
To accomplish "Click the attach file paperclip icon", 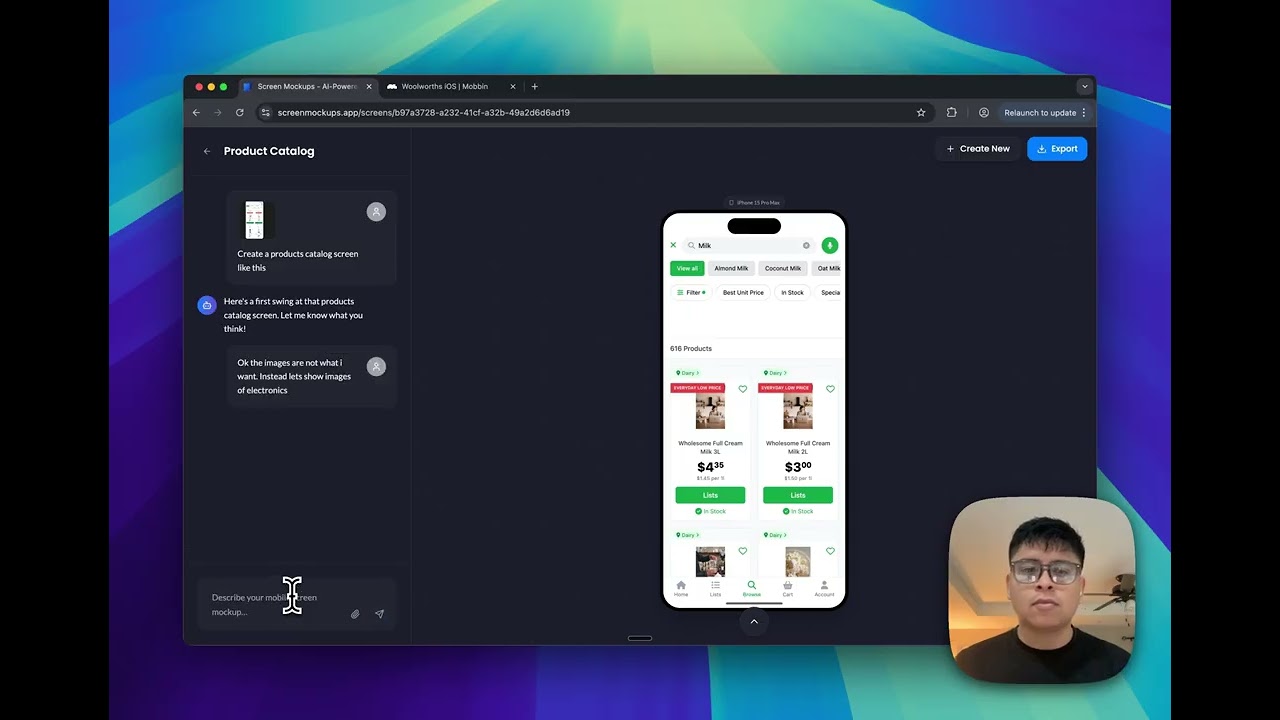I will 355,614.
